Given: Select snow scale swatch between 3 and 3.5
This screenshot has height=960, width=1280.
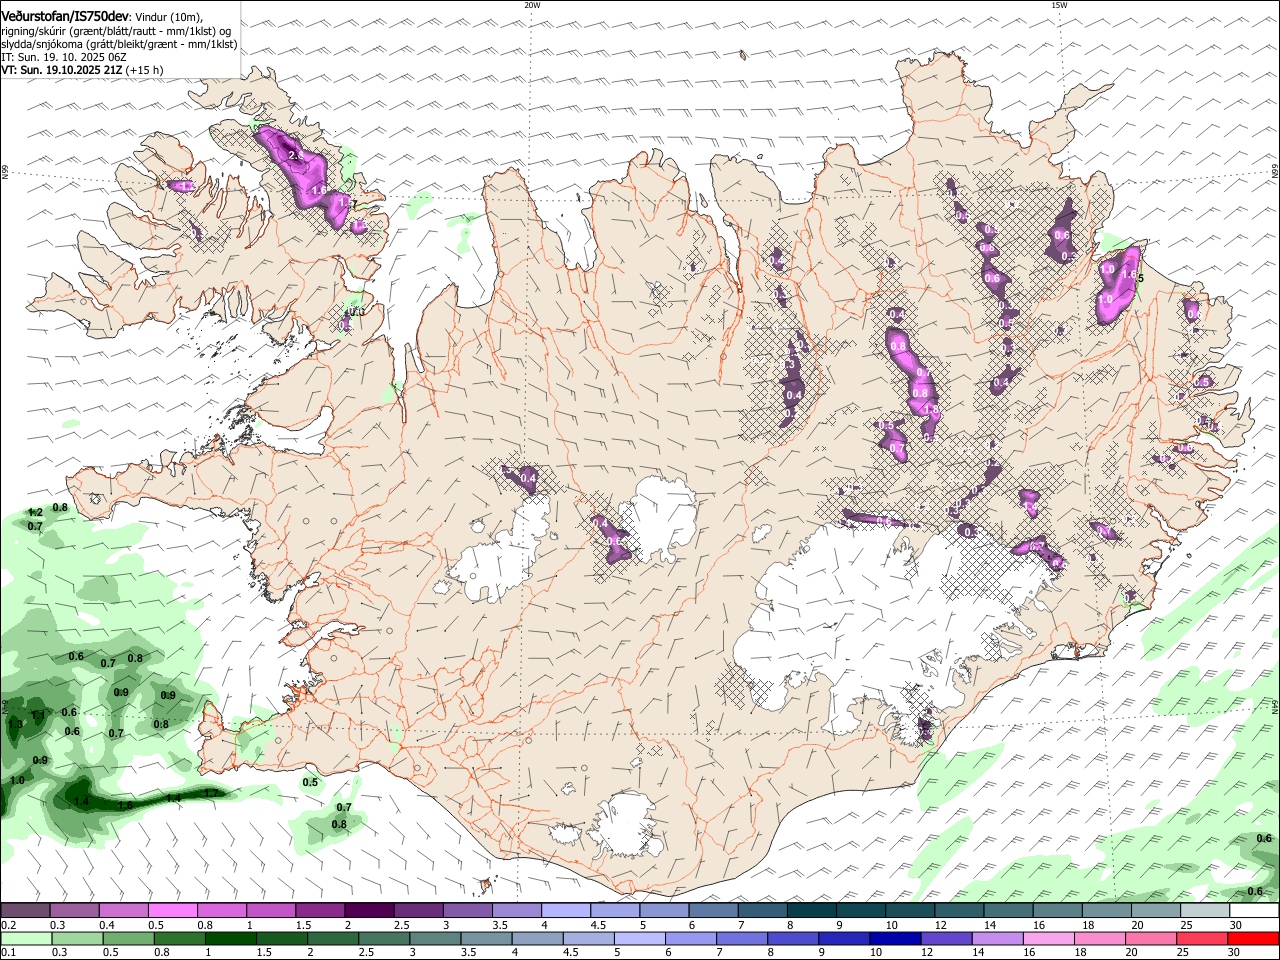Looking at the screenshot, I should pyautogui.click(x=466, y=910).
